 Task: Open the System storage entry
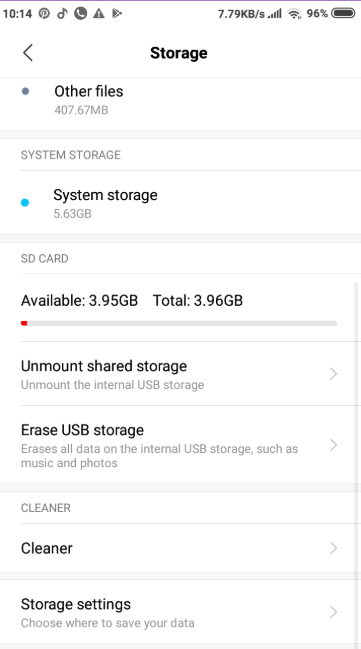click(180, 203)
